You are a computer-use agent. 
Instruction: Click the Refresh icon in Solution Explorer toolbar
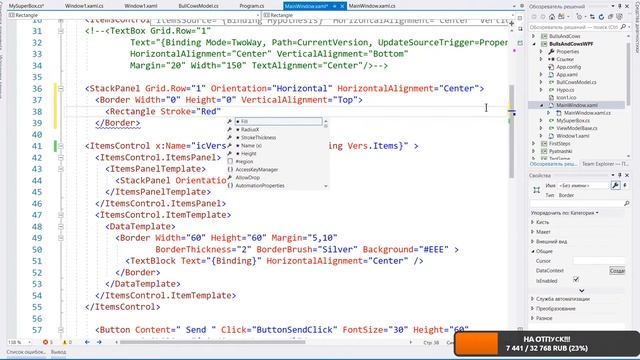[x=601, y=17]
